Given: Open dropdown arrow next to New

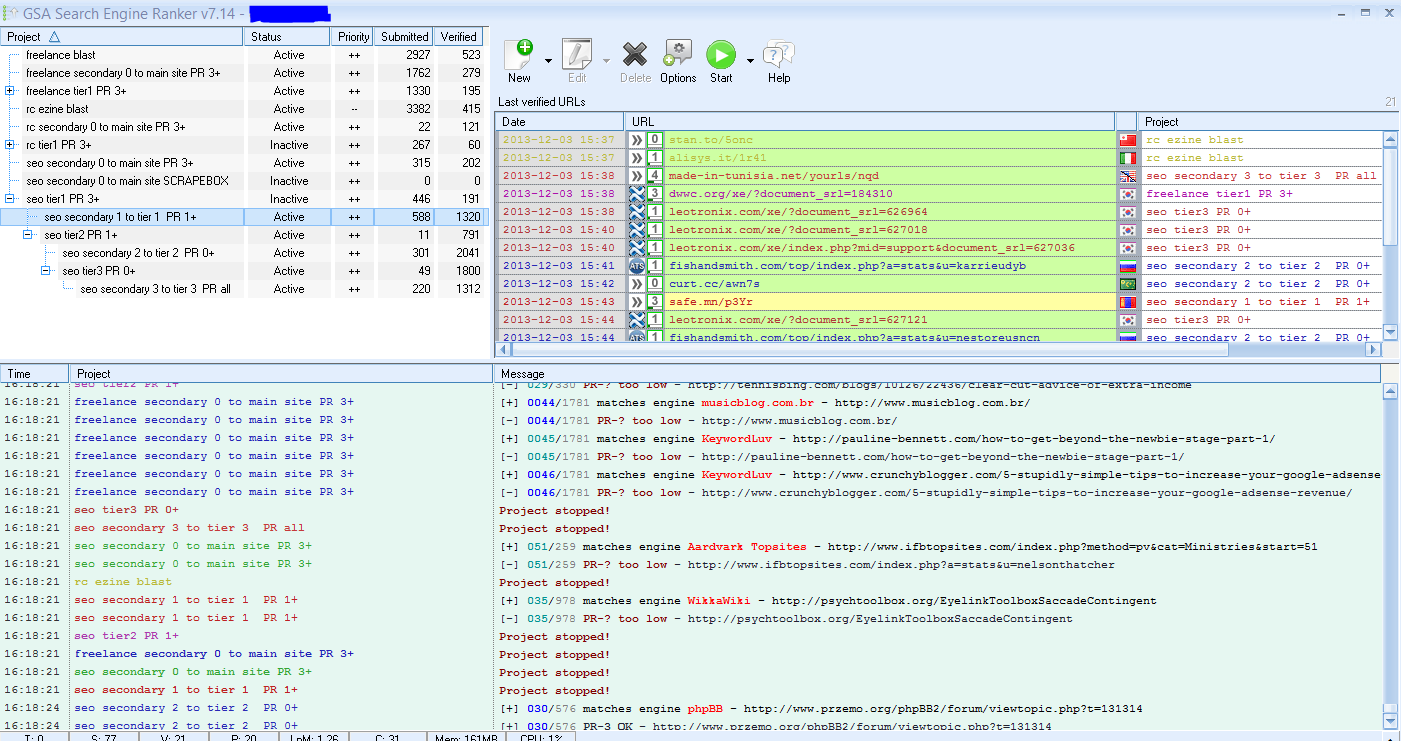Looking at the screenshot, I should pos(548,61).
